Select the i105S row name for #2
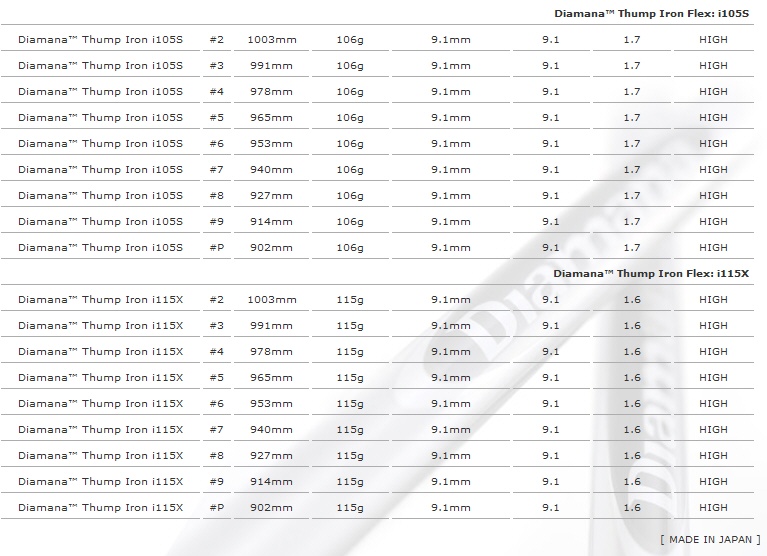767x556 pixels. click(x=100, y=40)
